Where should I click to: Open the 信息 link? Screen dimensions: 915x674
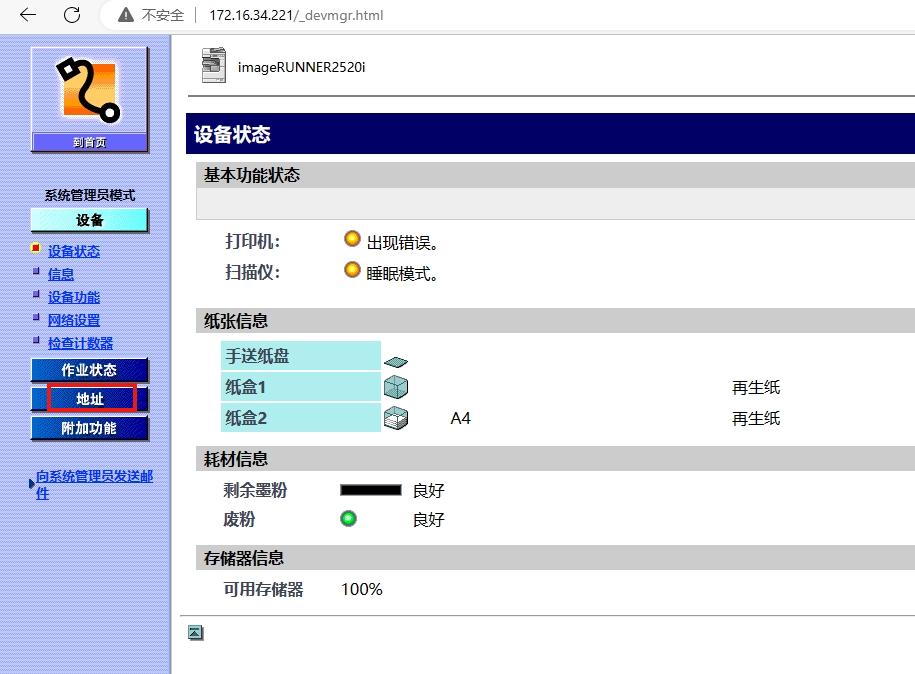tap(61, 274)
